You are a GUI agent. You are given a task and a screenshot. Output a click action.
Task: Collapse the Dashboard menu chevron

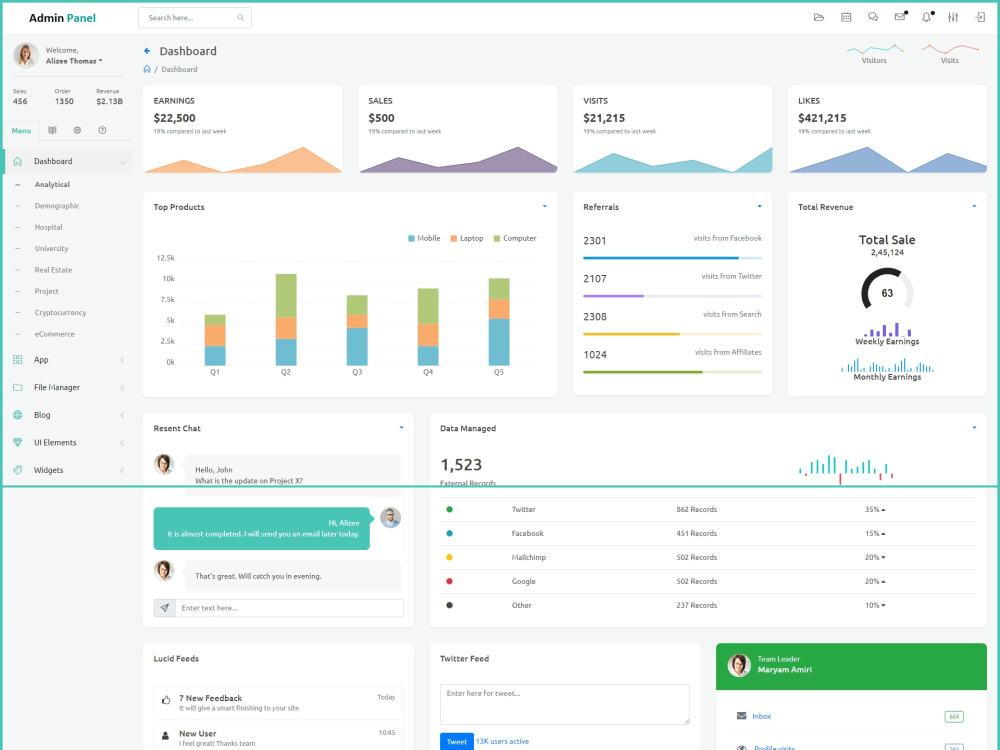[123, 162]
